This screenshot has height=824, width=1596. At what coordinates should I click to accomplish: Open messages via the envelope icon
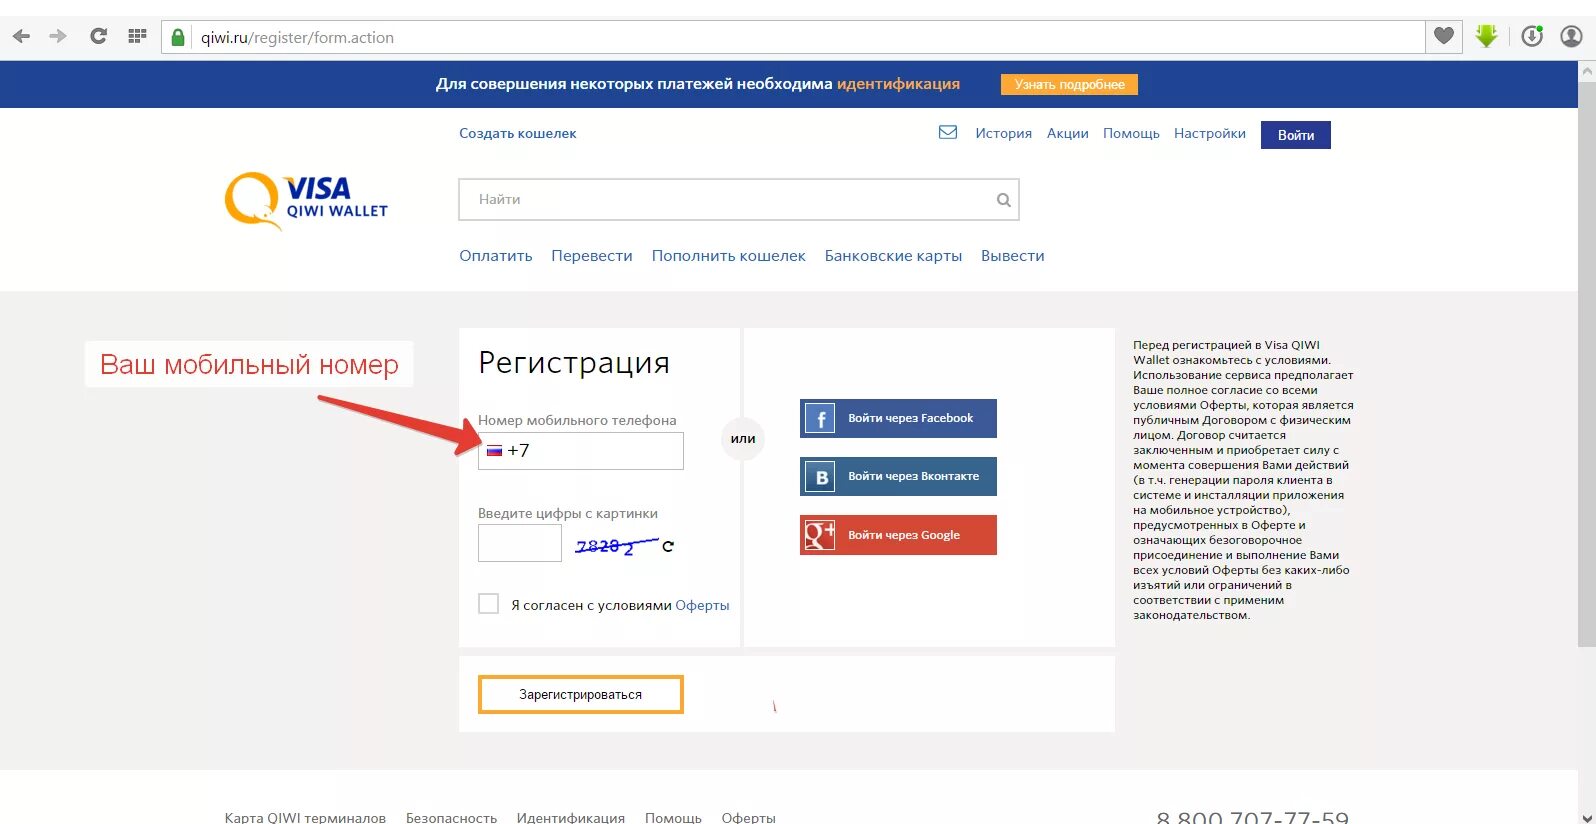point(948,132)
